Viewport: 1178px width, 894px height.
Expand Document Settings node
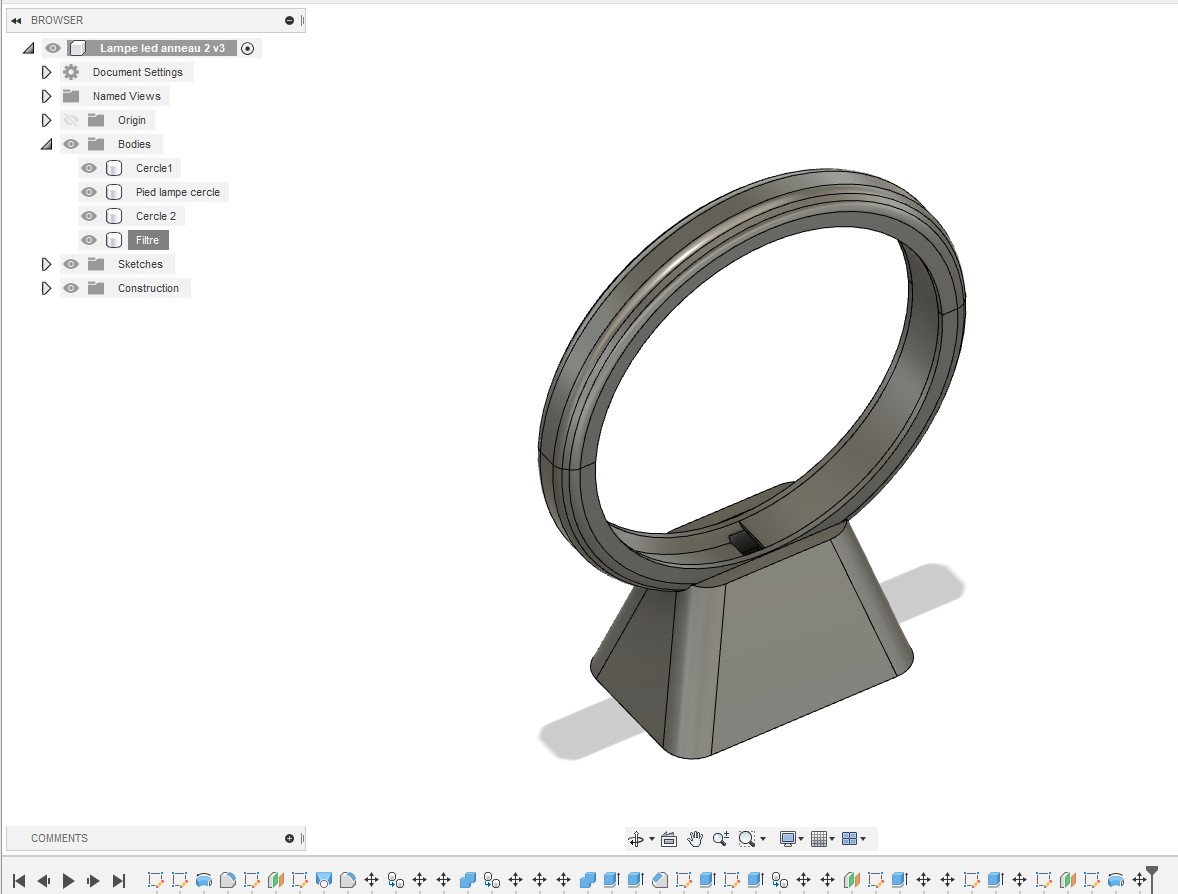click(46, 72)
